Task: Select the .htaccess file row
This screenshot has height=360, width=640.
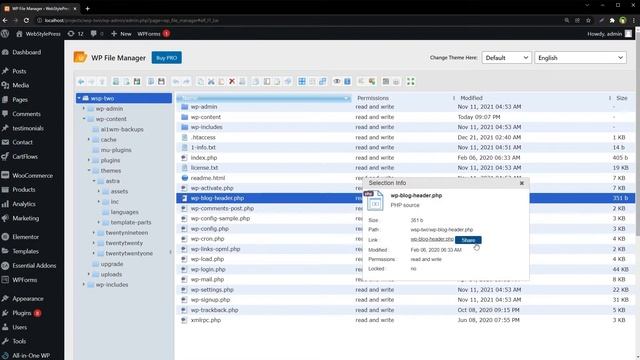Action: point(406,137)
